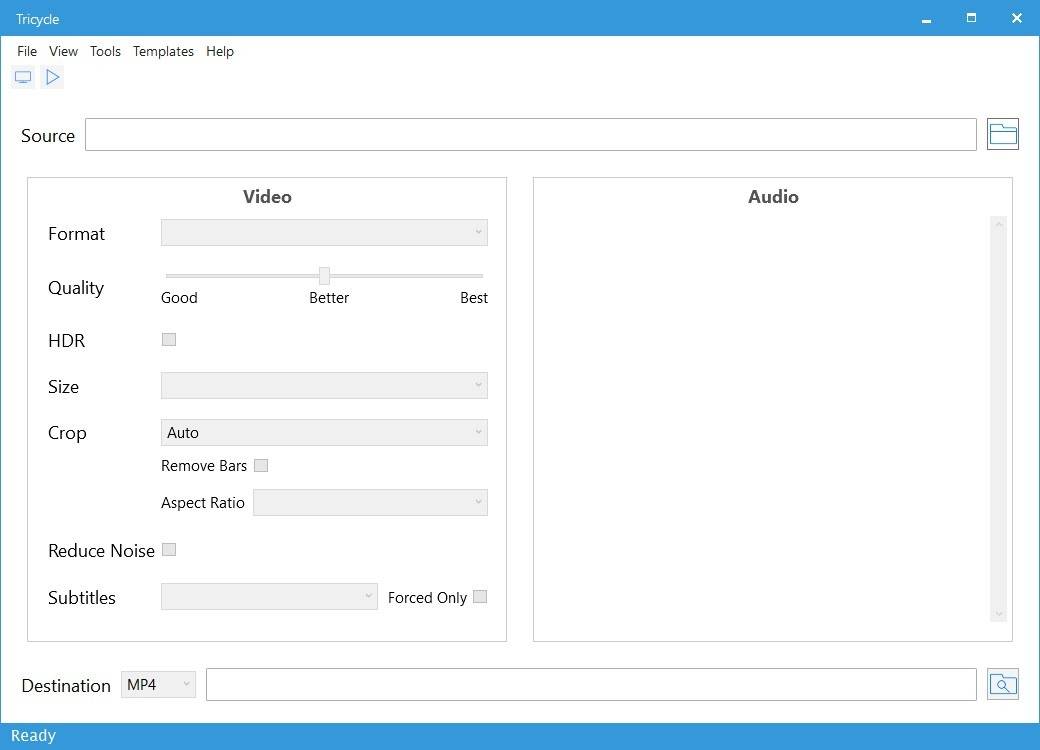Open the File menu
This screenshot has height=750, width=1040.
coord(27,51)
